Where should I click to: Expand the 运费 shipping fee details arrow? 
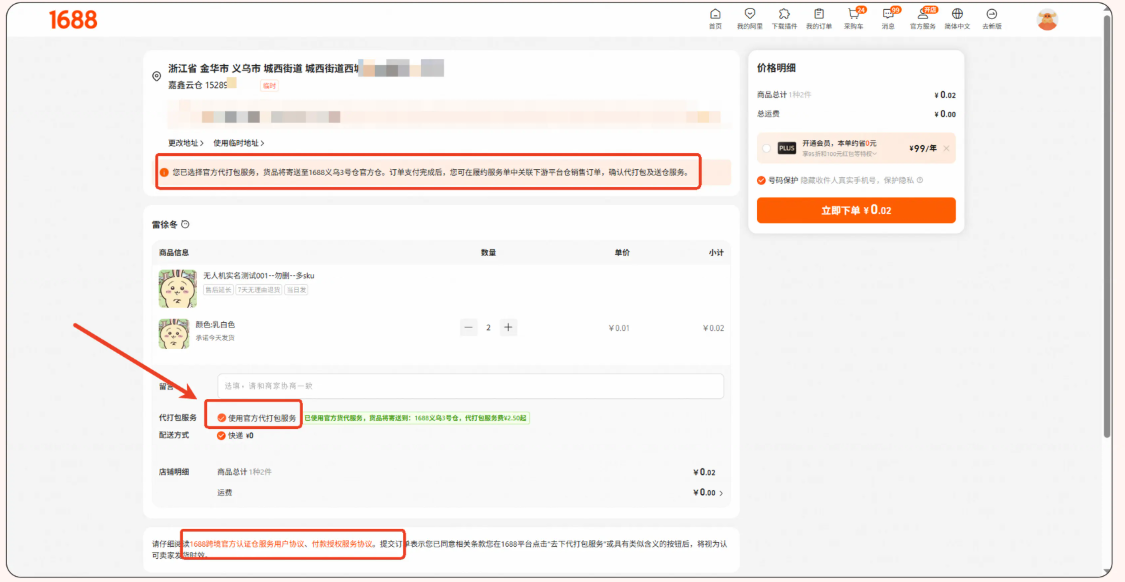point(720,493)
